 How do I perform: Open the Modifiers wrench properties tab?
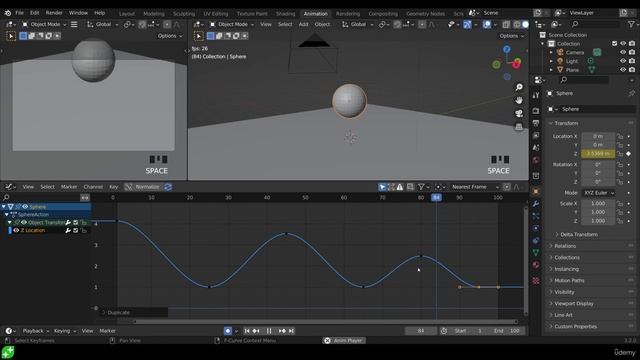(x=536, y=204)
